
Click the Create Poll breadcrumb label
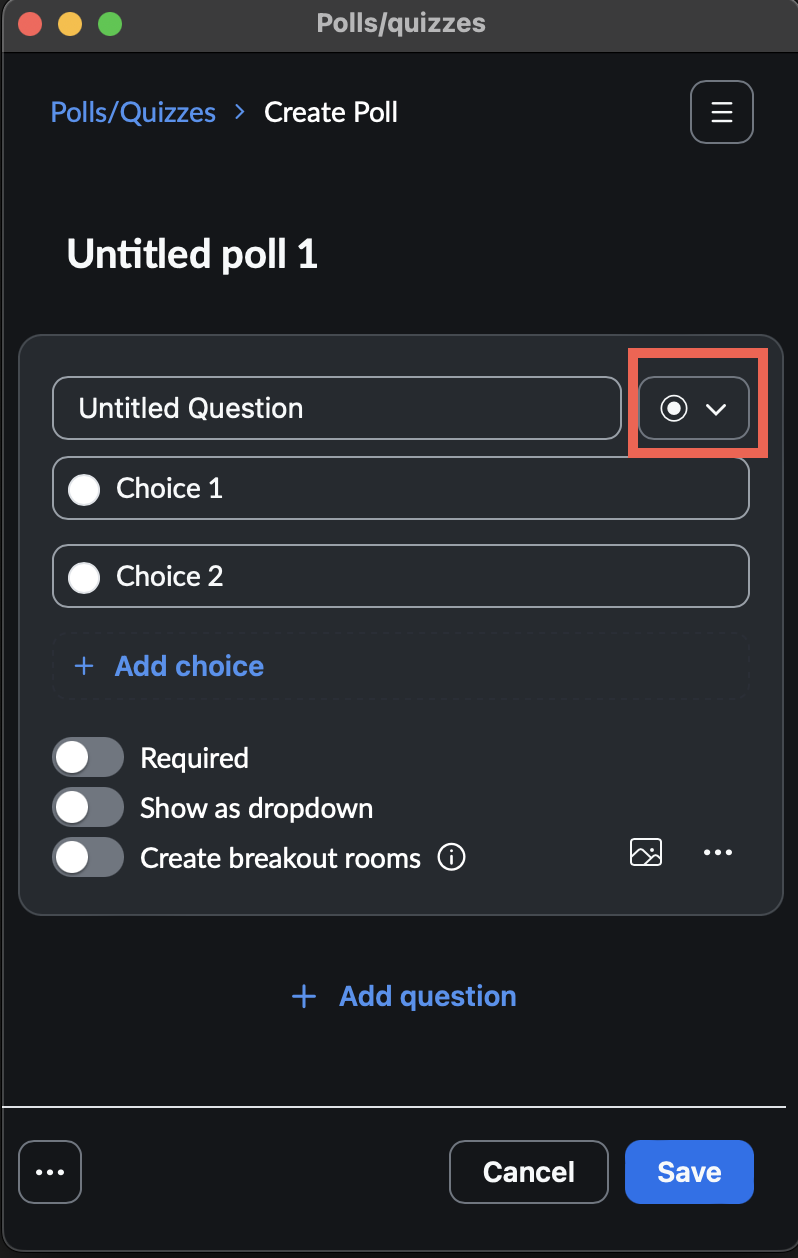click(x=330, y=112)
